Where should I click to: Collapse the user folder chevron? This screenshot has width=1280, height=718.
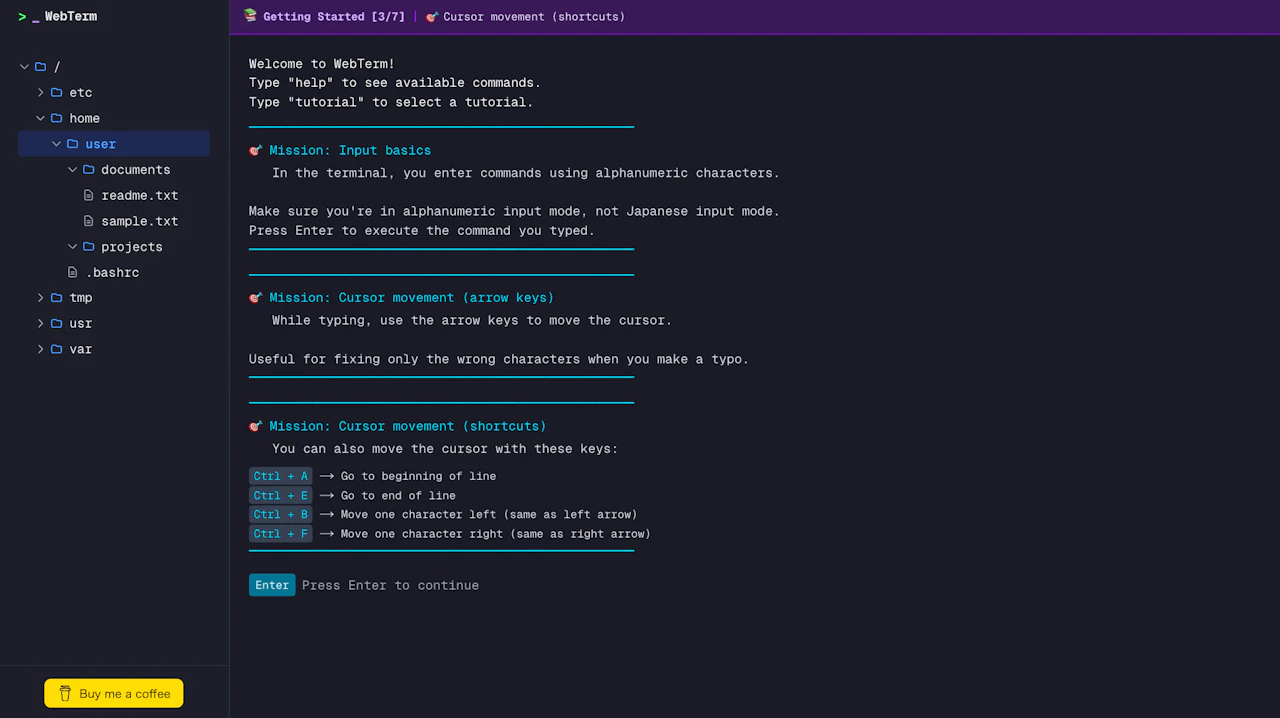[x=56, y=144]
